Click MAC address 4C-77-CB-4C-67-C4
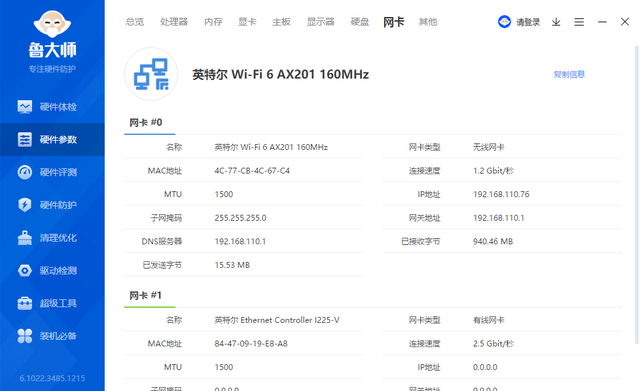 coord(252,171)
